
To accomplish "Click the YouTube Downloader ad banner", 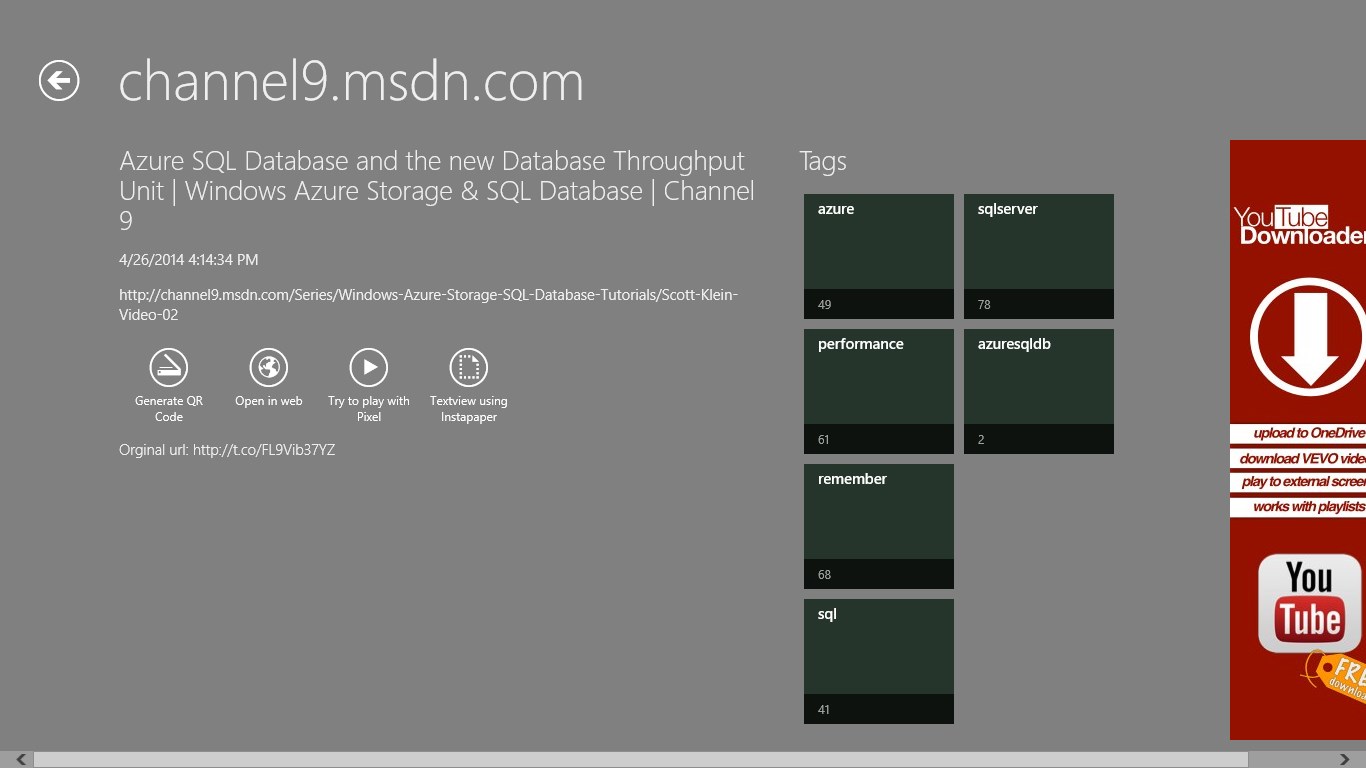I will (x=1298, y=440).
